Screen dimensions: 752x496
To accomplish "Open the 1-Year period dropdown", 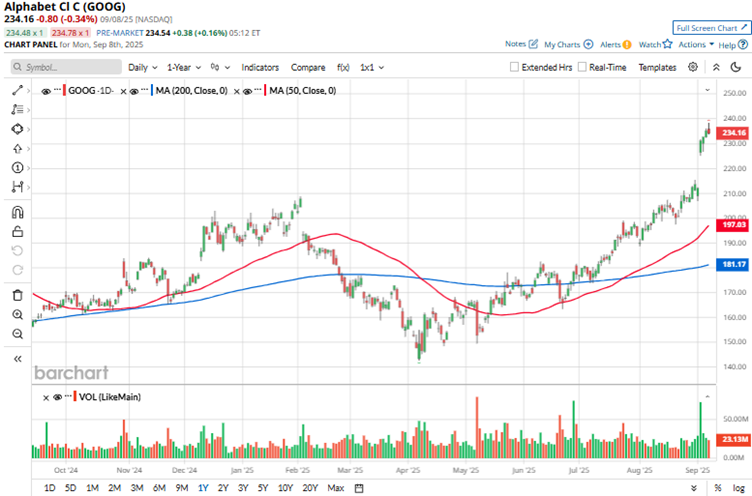I will click(184, 67).
